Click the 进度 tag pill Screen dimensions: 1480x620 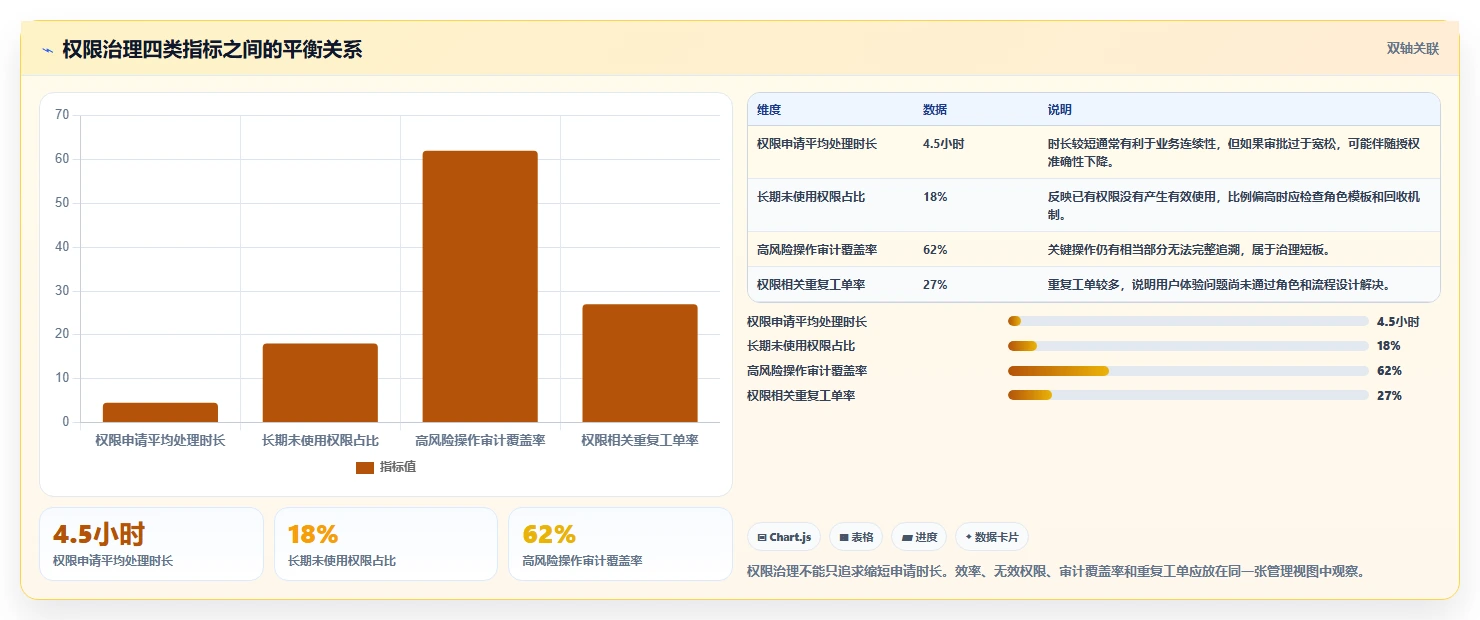pos(919,537)
